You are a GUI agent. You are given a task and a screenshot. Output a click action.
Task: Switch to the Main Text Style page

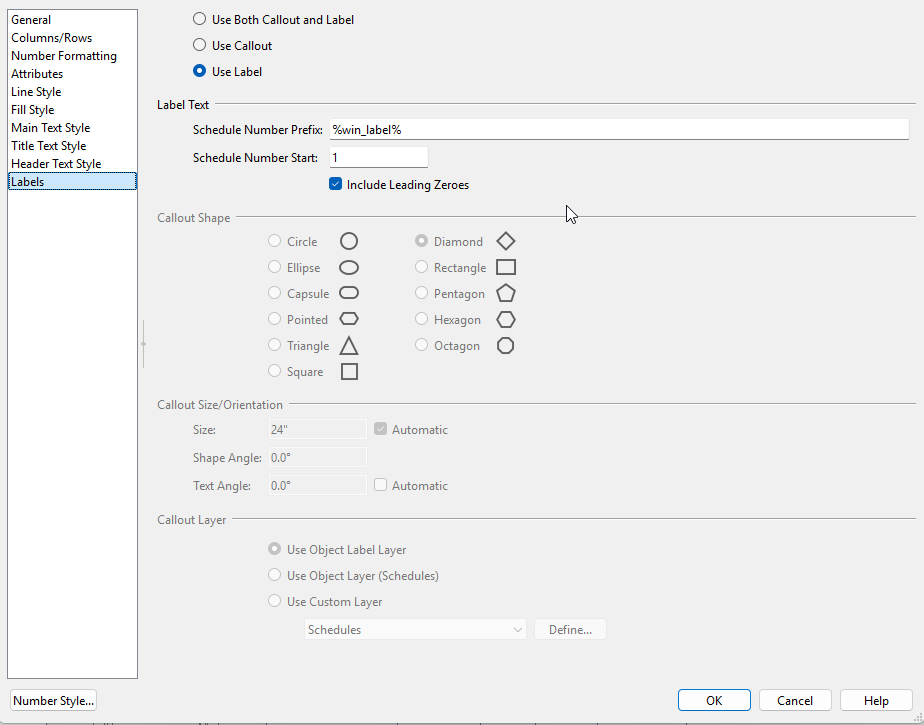click(x=51, y=128)
